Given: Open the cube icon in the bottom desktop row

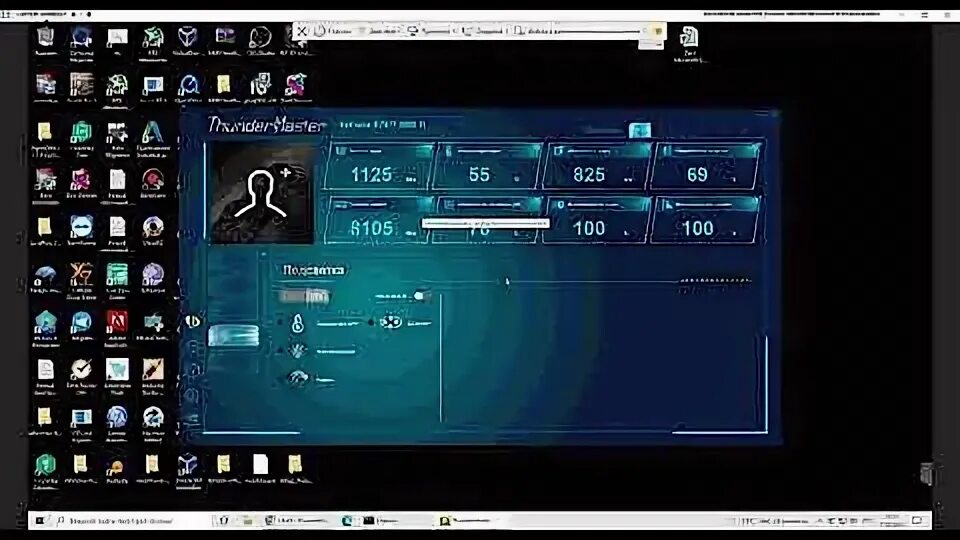Looking at the screenshot, I should point(188,467).
